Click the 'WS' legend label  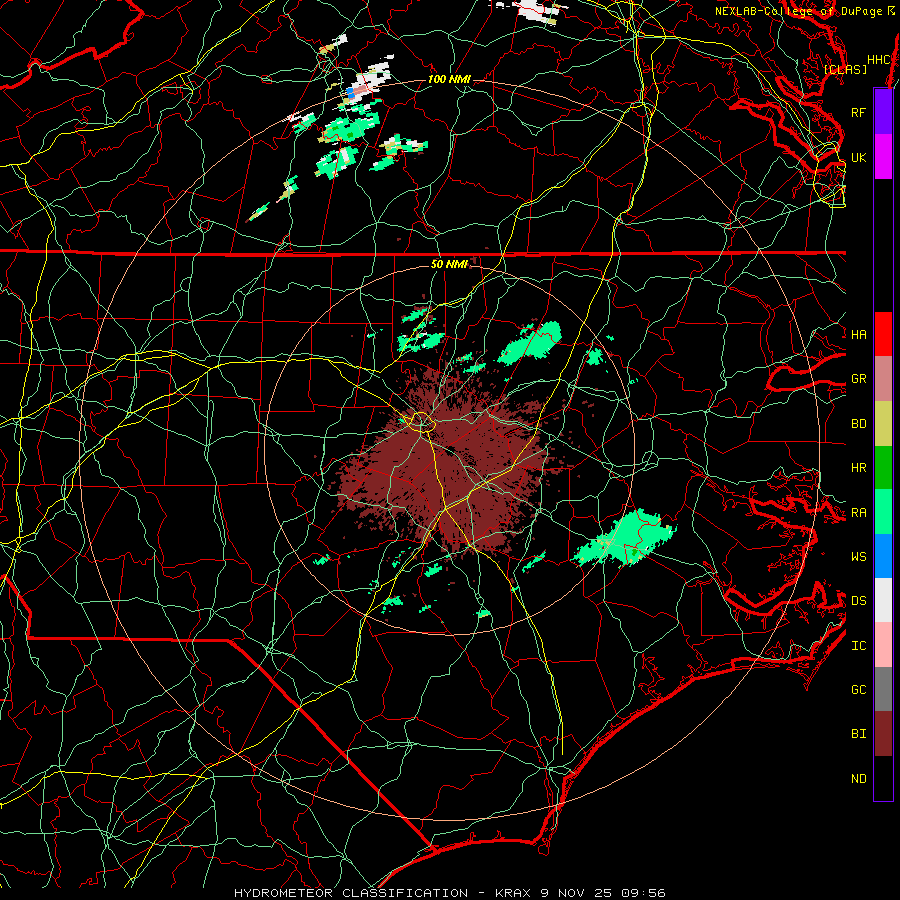coord(858,556)
